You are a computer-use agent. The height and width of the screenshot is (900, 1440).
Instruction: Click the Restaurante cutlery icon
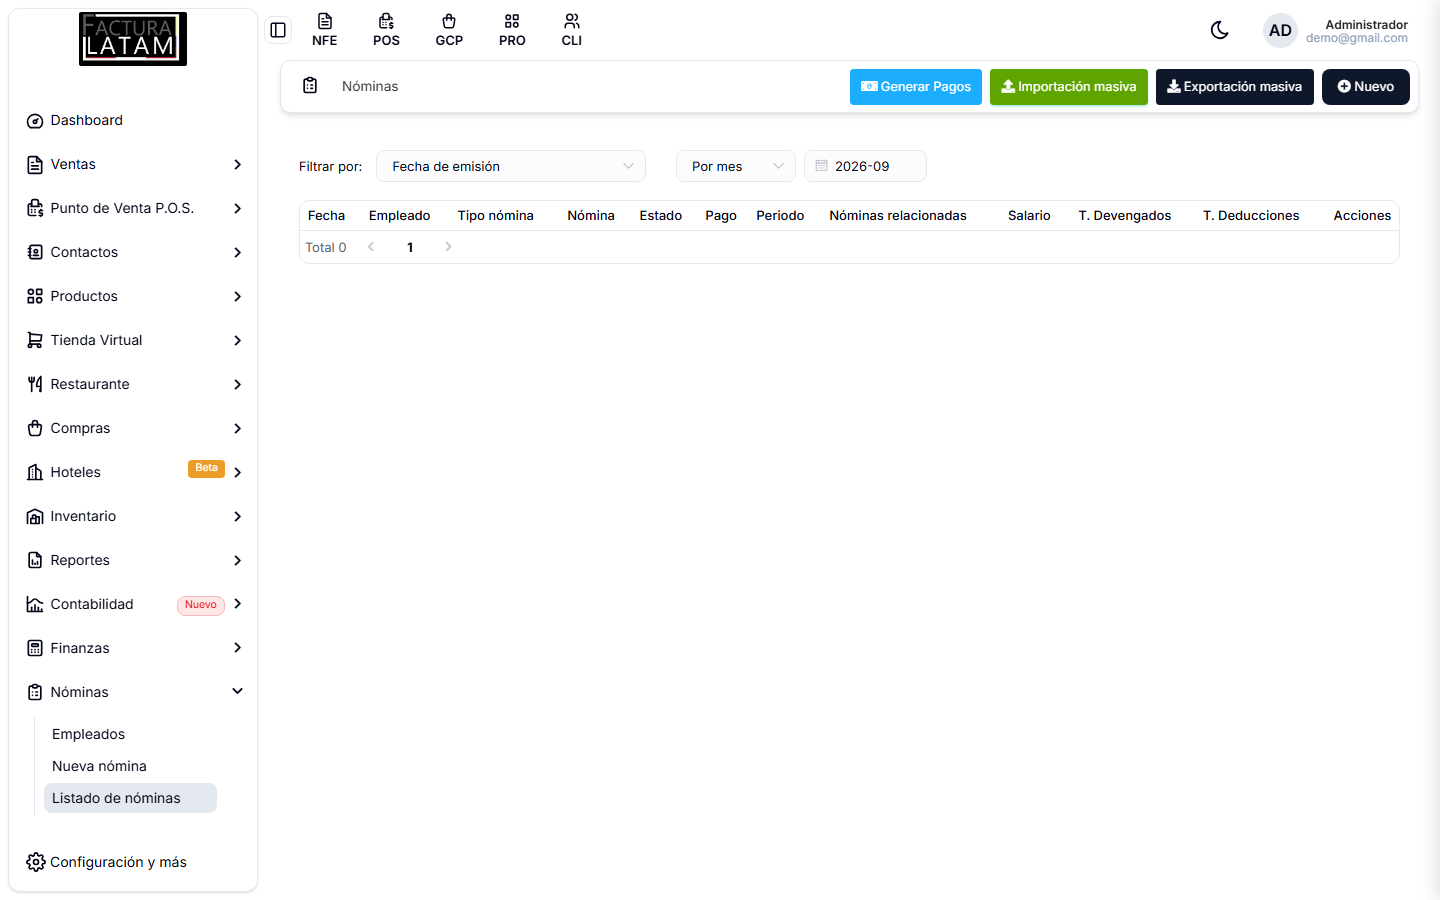pyautogui.click(x=35, y=385)
